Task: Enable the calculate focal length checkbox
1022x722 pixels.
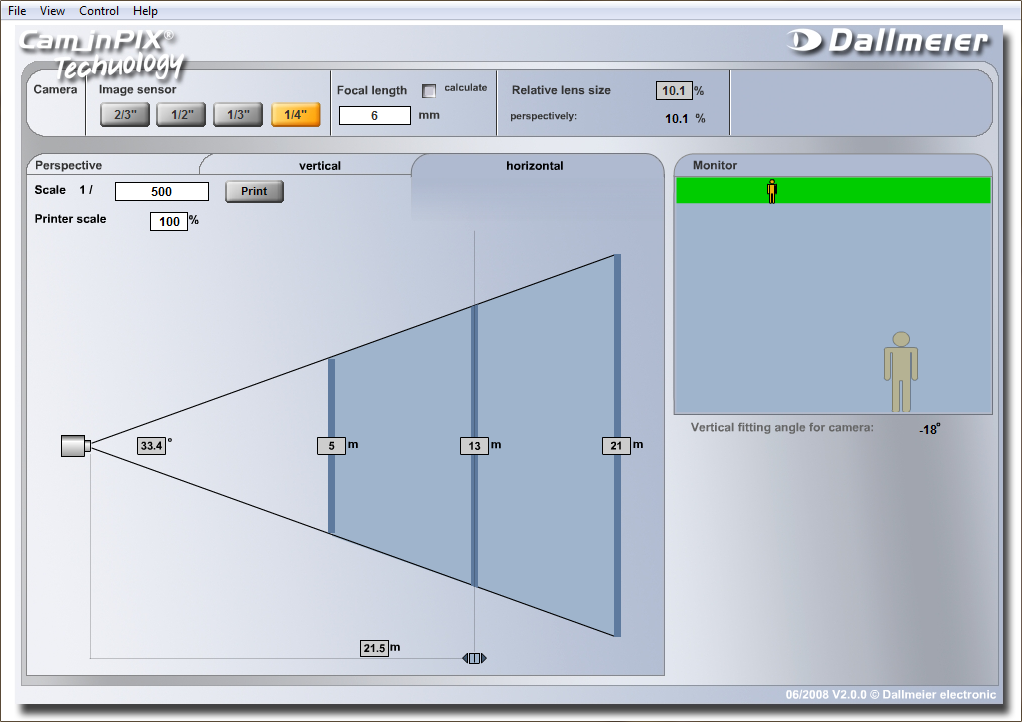Action: pos(430,91)
